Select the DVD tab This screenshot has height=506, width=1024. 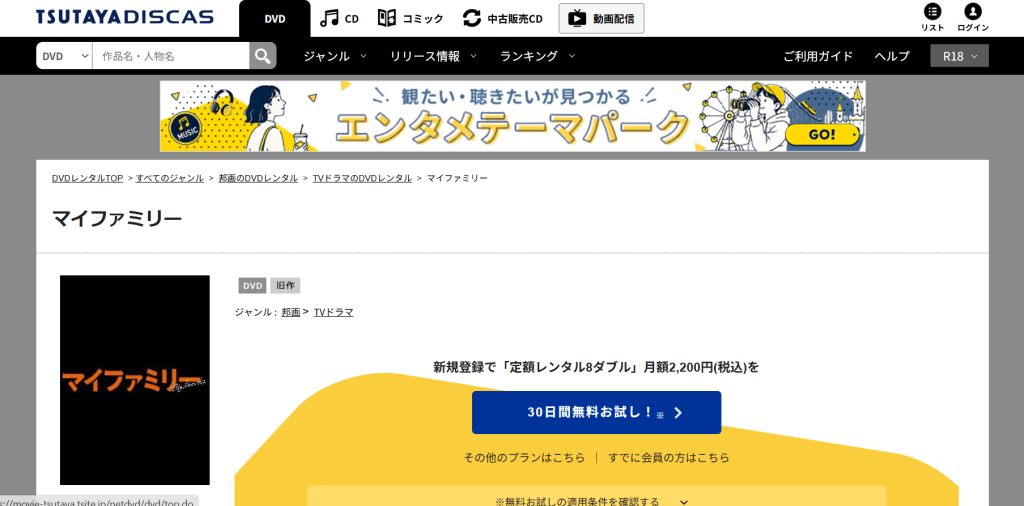pos(275,19)
